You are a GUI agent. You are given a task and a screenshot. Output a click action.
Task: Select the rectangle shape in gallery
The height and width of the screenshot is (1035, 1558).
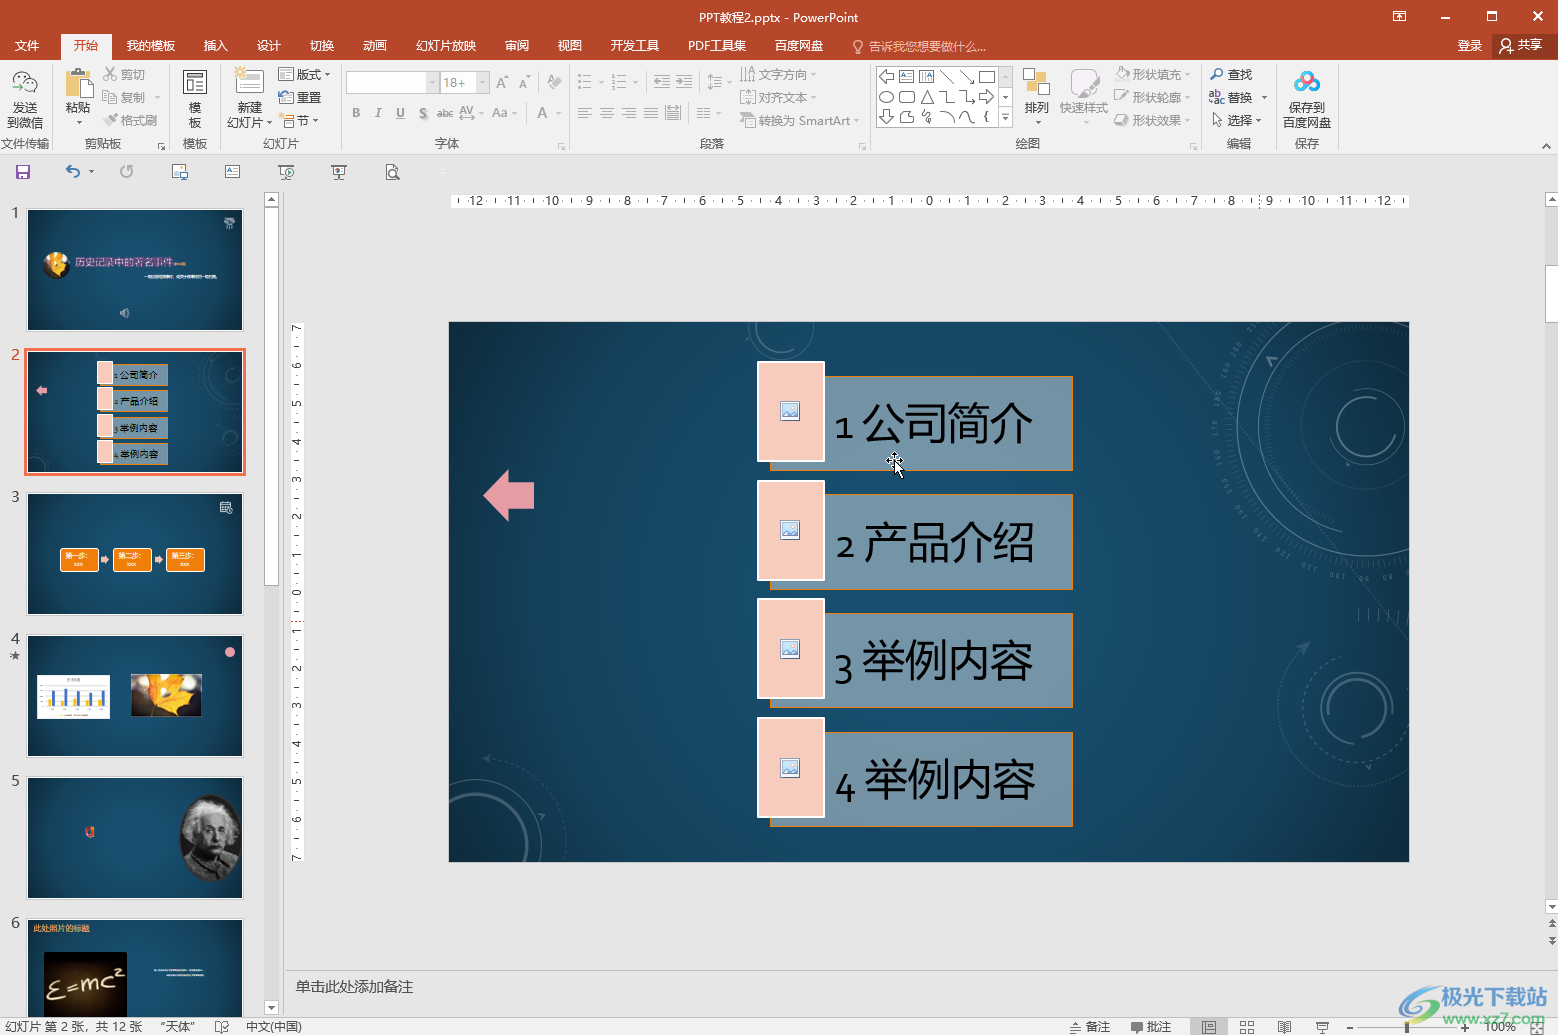point(987,76)
